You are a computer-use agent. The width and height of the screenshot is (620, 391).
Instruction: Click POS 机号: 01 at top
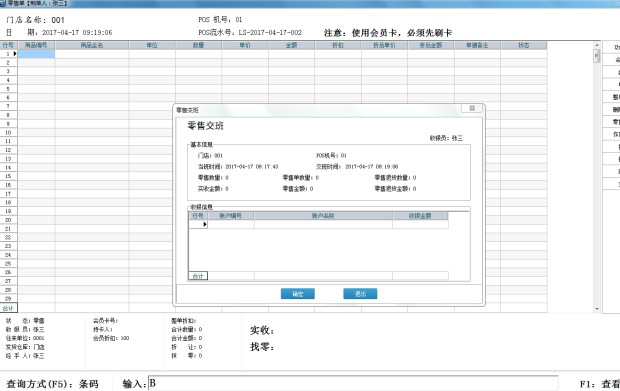[220, 19]
